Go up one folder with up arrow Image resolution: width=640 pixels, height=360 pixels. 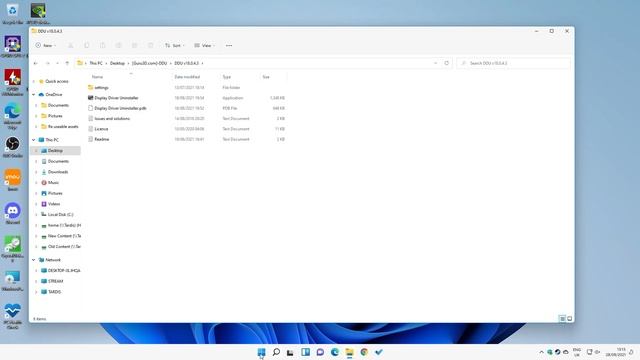(67, 63)
